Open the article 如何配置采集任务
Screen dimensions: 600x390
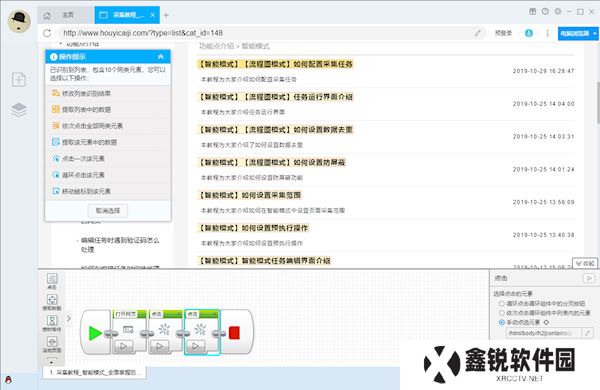[275, 64]
